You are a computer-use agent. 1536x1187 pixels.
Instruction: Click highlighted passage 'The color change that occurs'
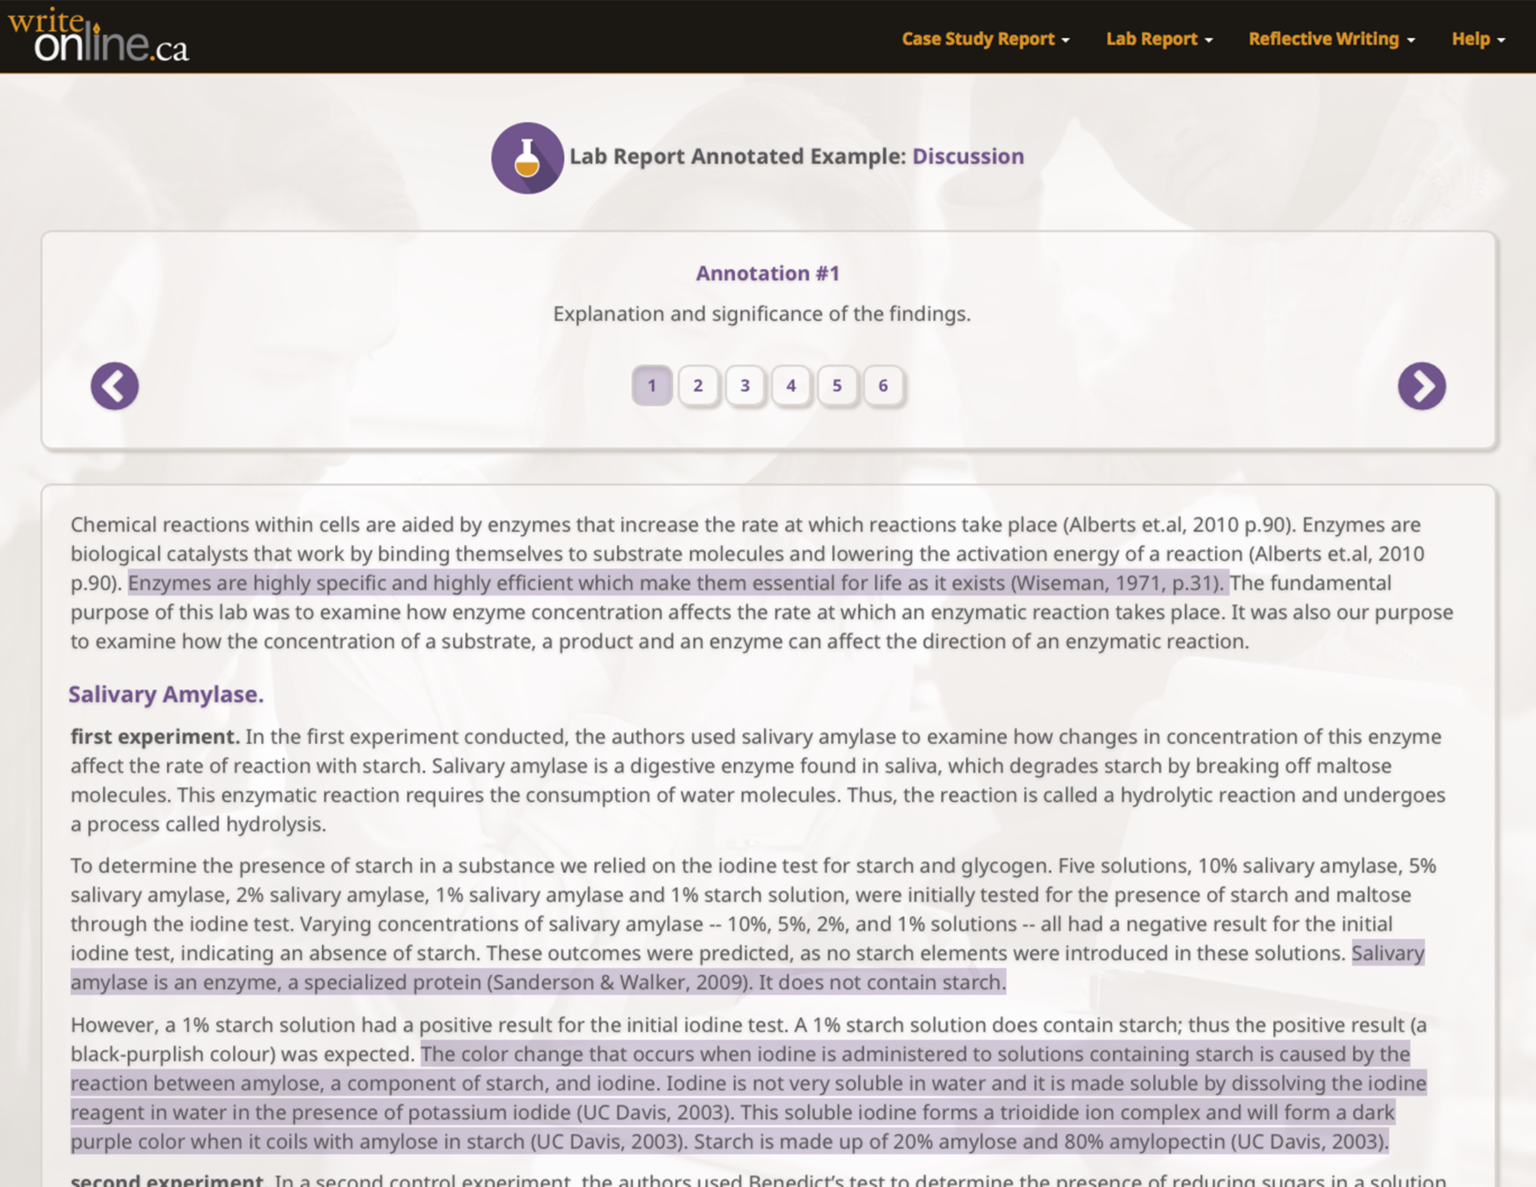748,1098
